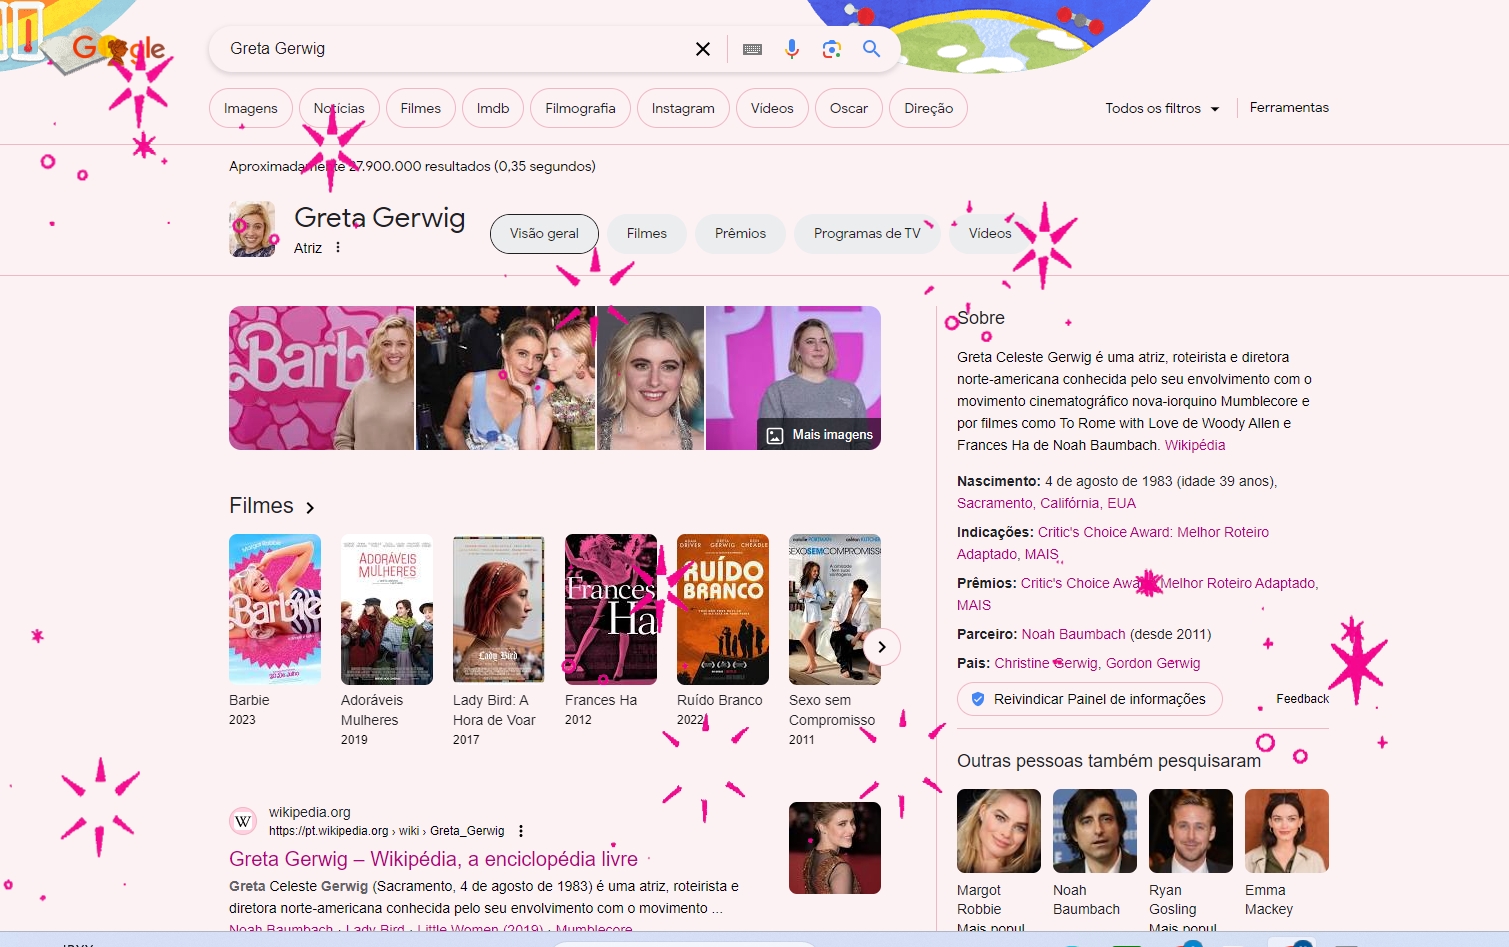Open the Indicações Critic's Choice Award link
1509x947 pixels.
1113,543
